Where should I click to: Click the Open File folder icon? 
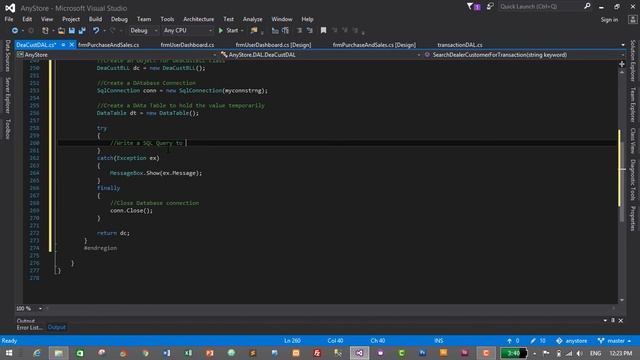(61, 31)
